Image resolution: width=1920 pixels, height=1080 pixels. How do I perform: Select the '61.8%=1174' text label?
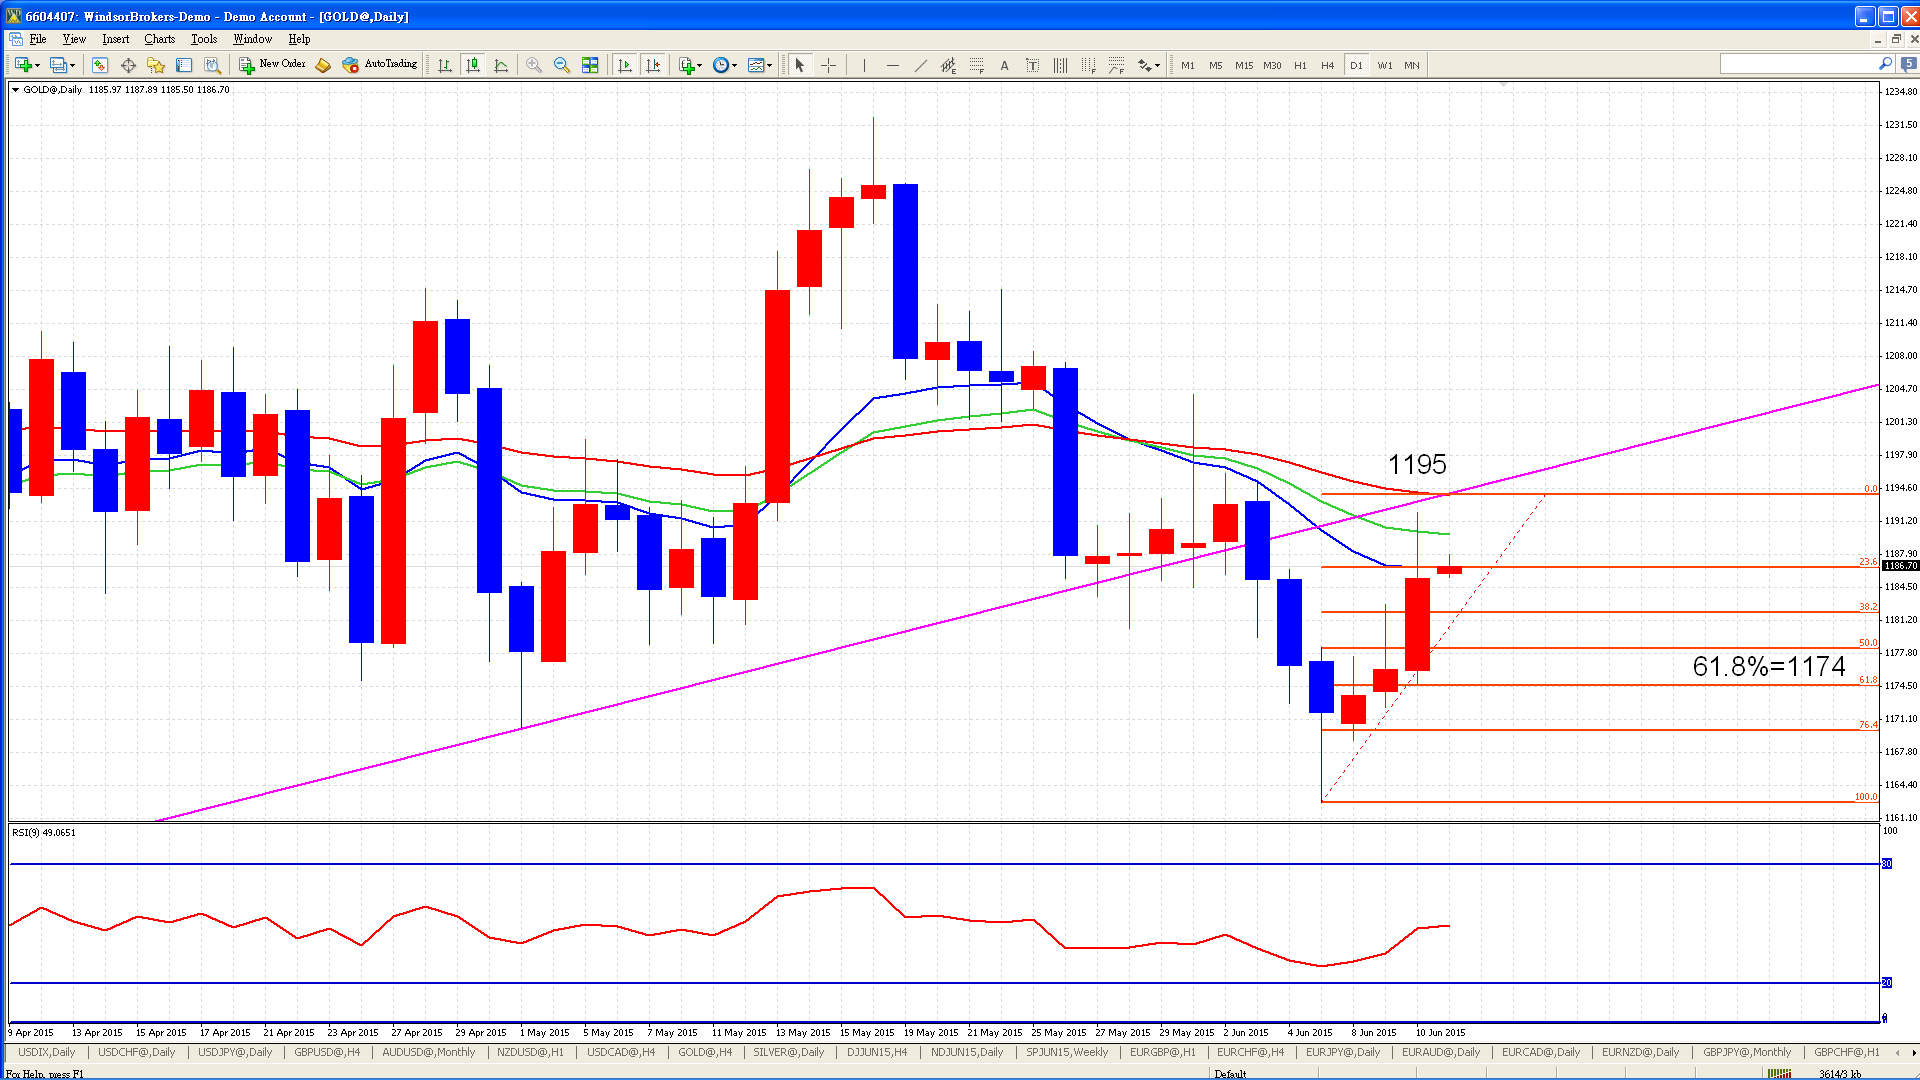1769,666
